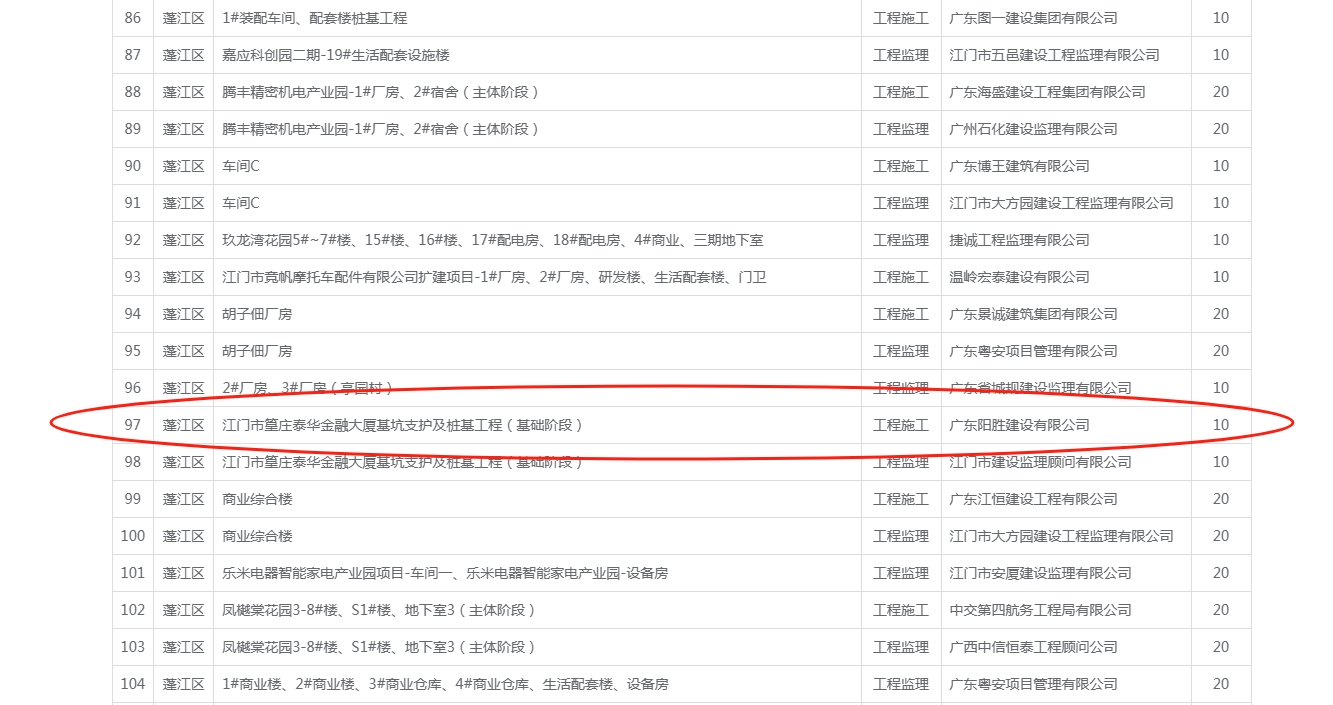Open the 玖龙湾花园5#~7#楼 project entry

coord(492,240)
